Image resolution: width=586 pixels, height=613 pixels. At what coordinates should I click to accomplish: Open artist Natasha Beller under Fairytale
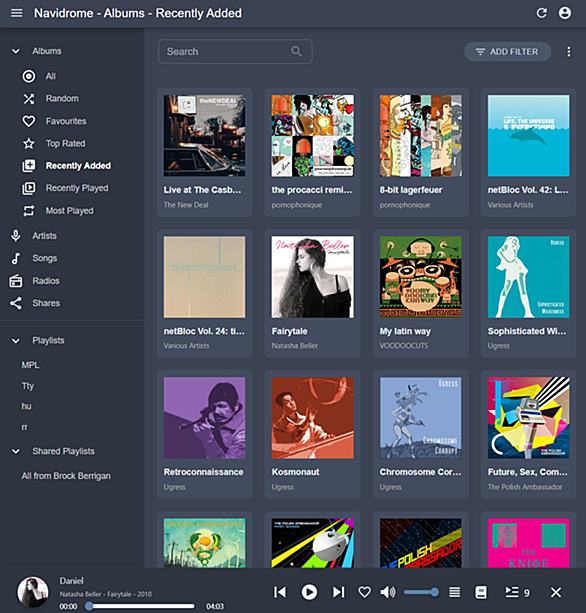point(295,346)
